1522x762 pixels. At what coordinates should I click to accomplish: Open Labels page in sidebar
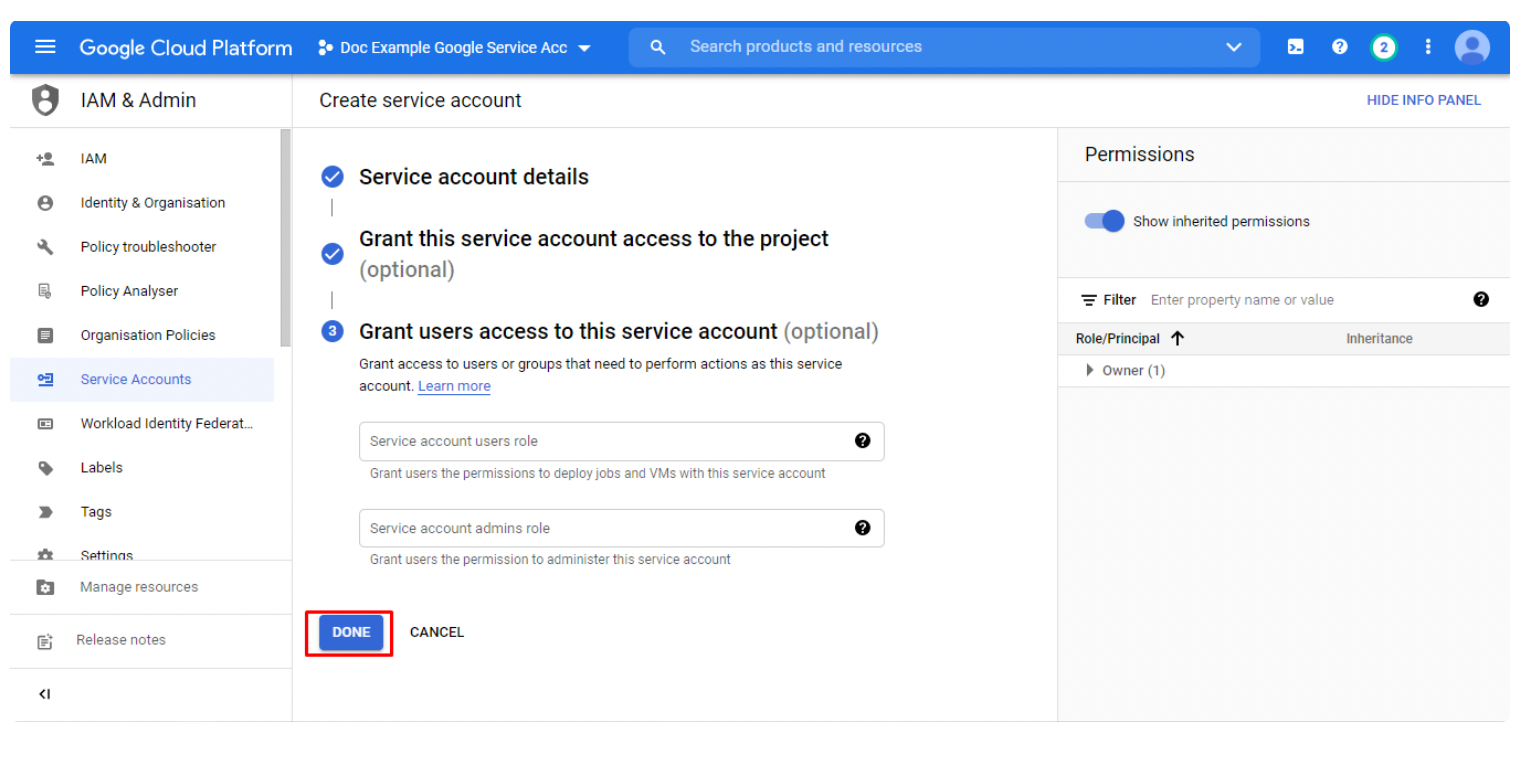click(102, 467)
